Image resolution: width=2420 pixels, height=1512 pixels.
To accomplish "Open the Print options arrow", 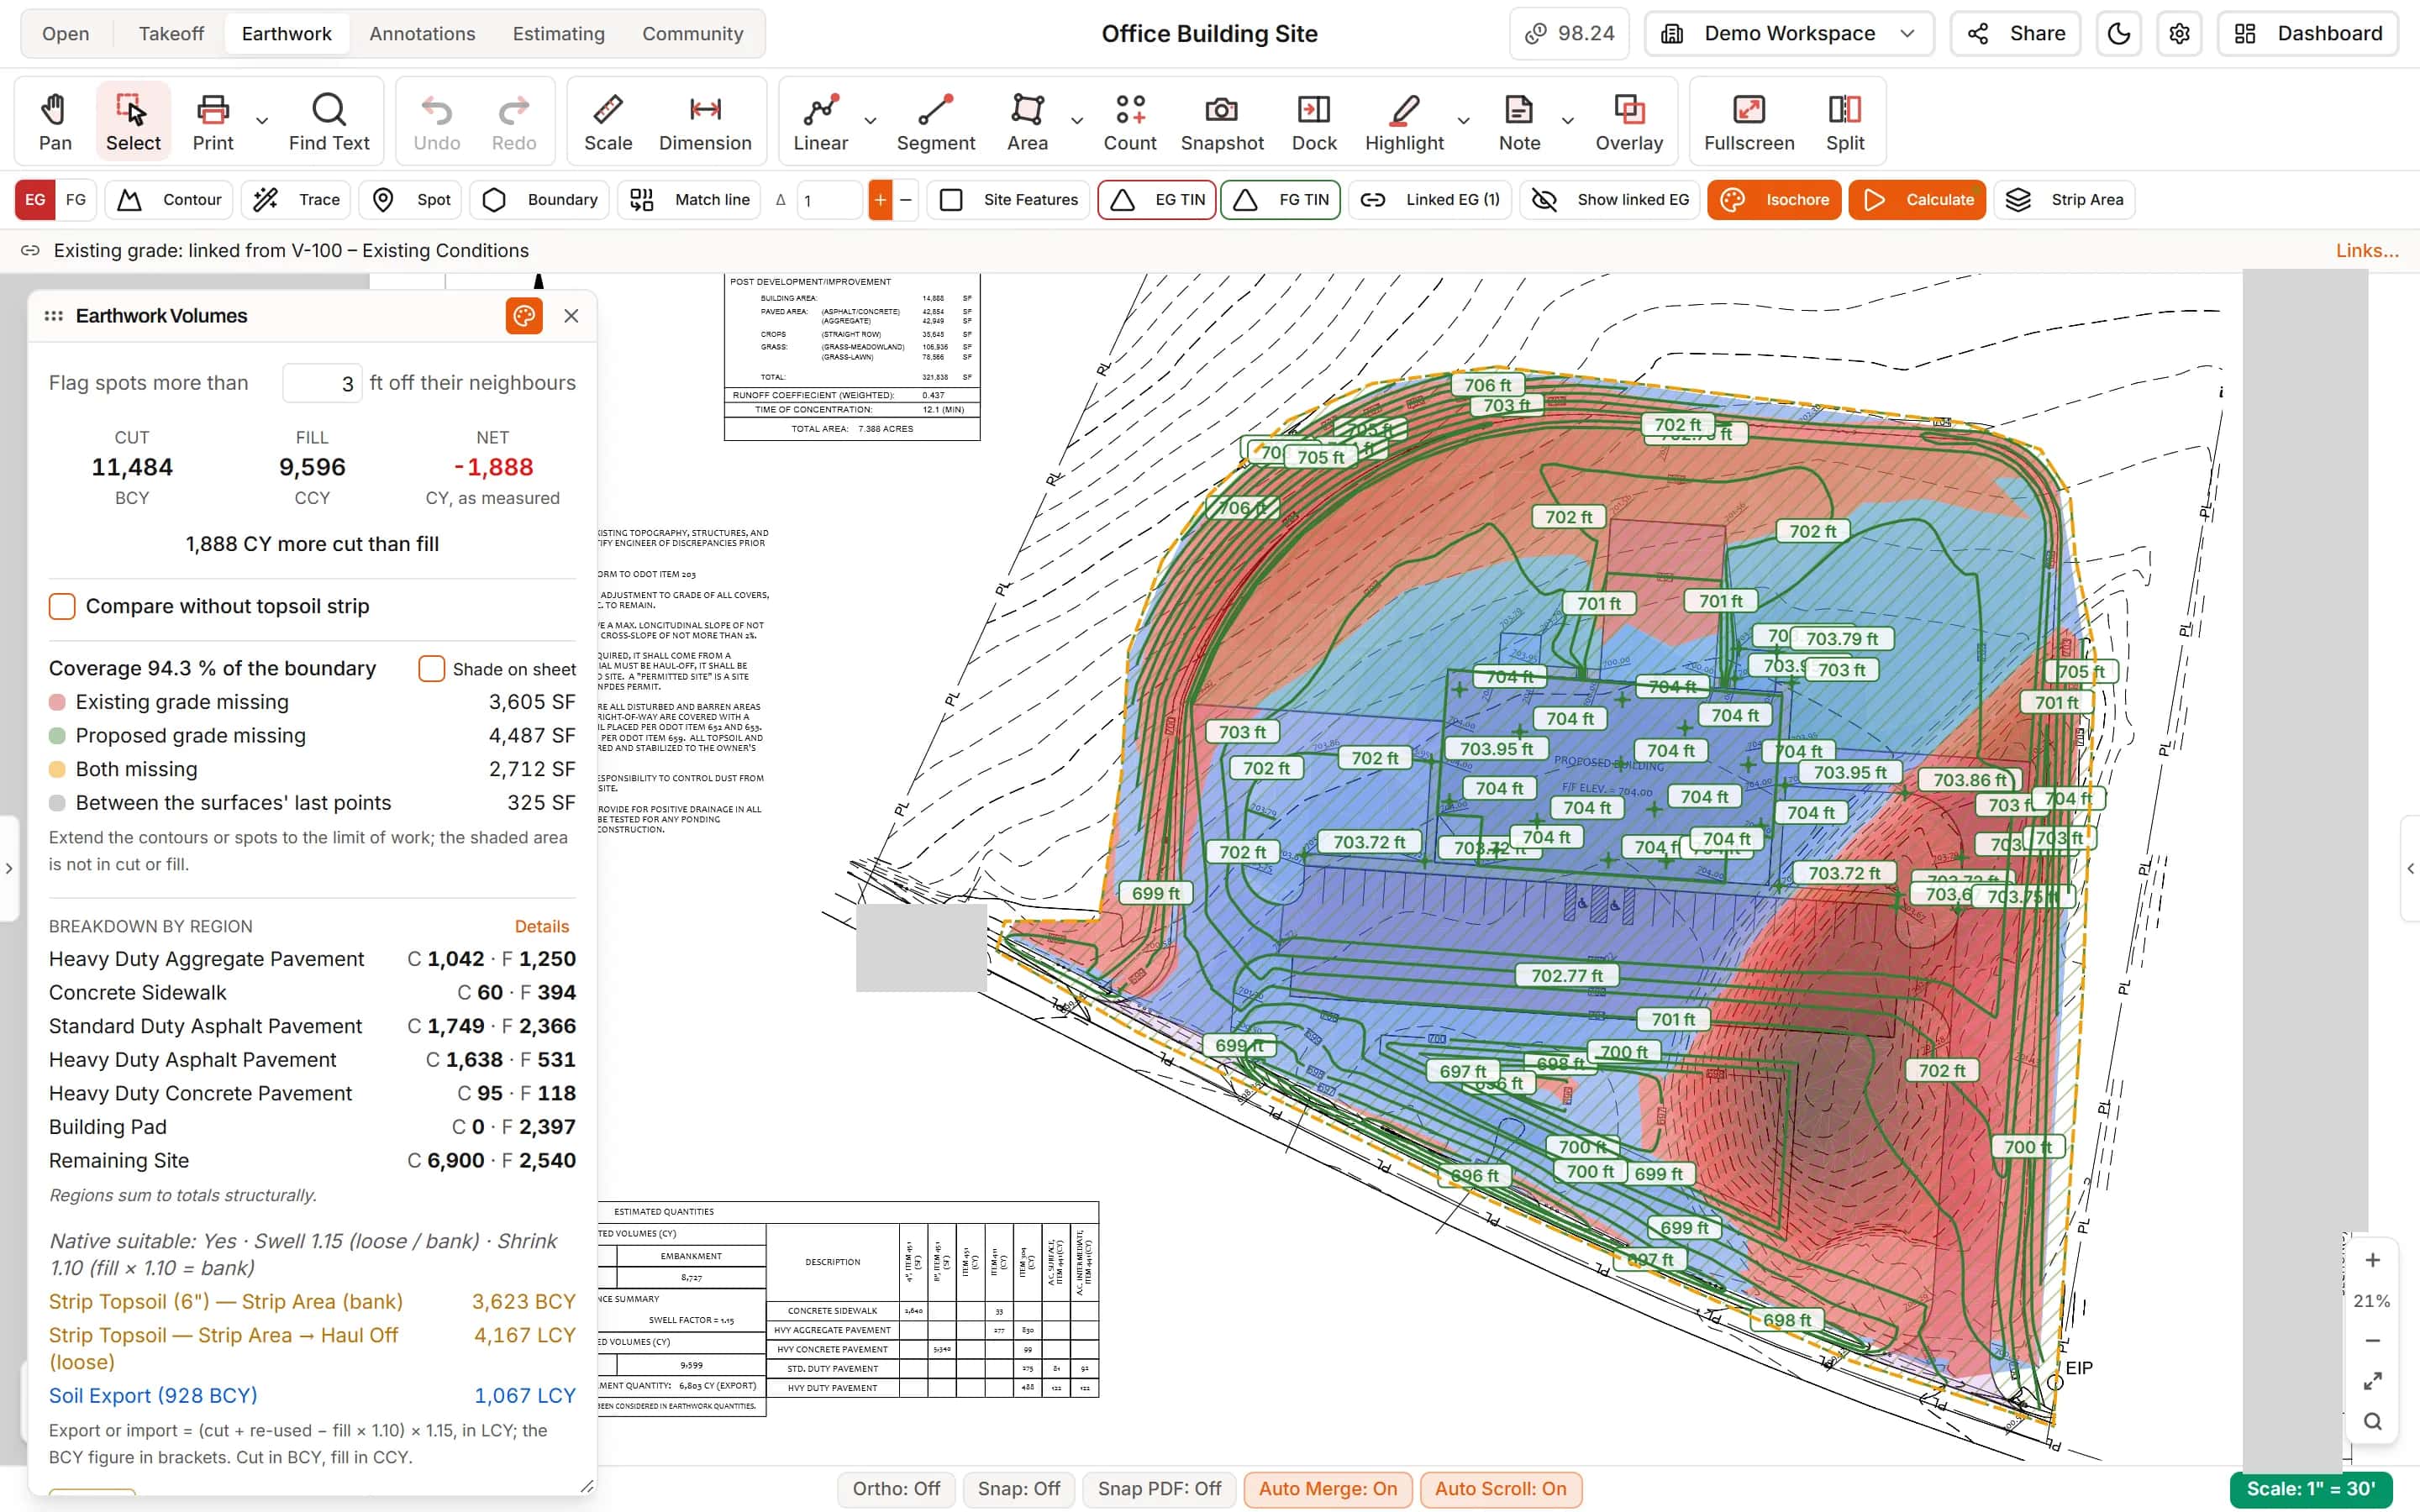I will pyautogui.click(x=262, y=121).
